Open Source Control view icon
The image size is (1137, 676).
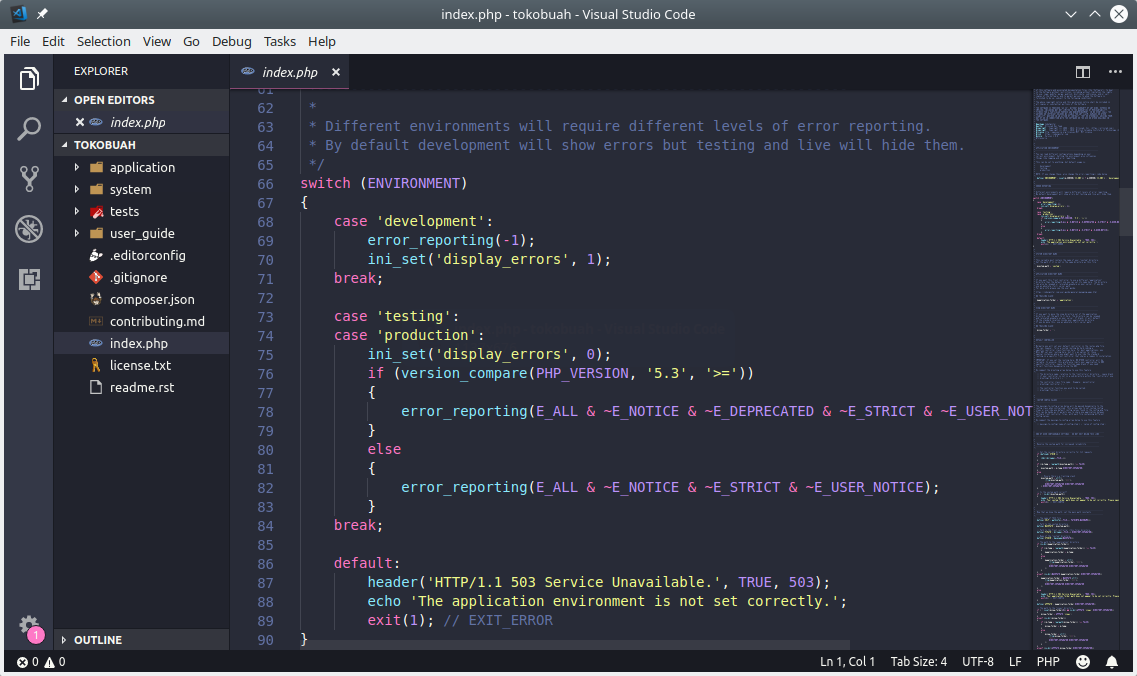coord(29,179)
